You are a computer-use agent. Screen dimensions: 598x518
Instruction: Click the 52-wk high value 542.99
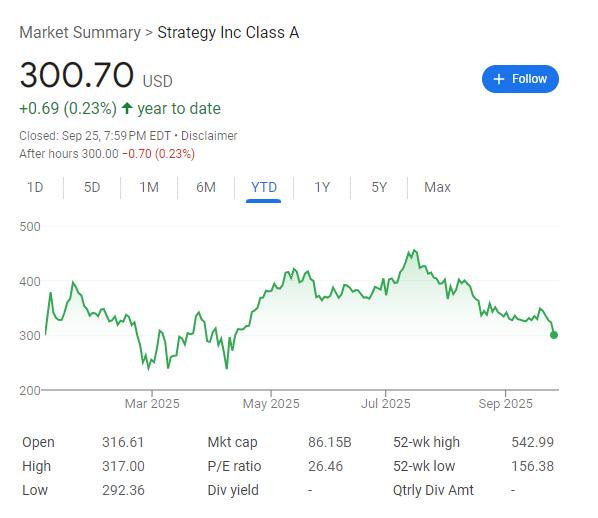tap(532, 442)
